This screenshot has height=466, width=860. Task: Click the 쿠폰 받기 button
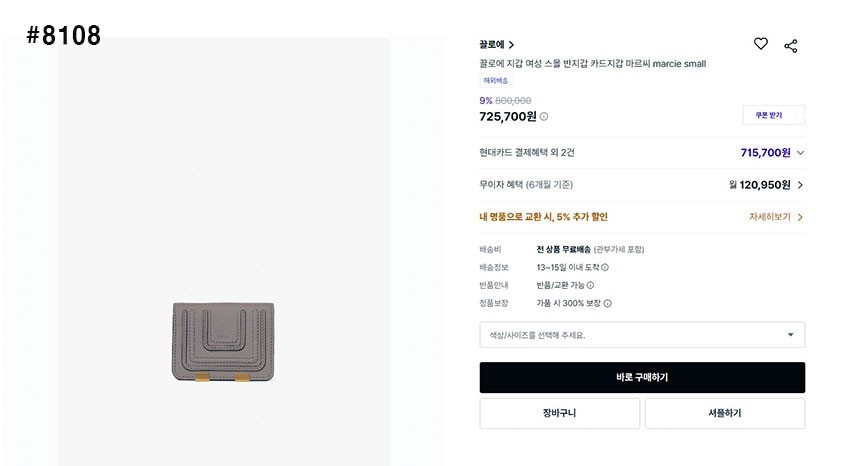[x=769, y=115]
